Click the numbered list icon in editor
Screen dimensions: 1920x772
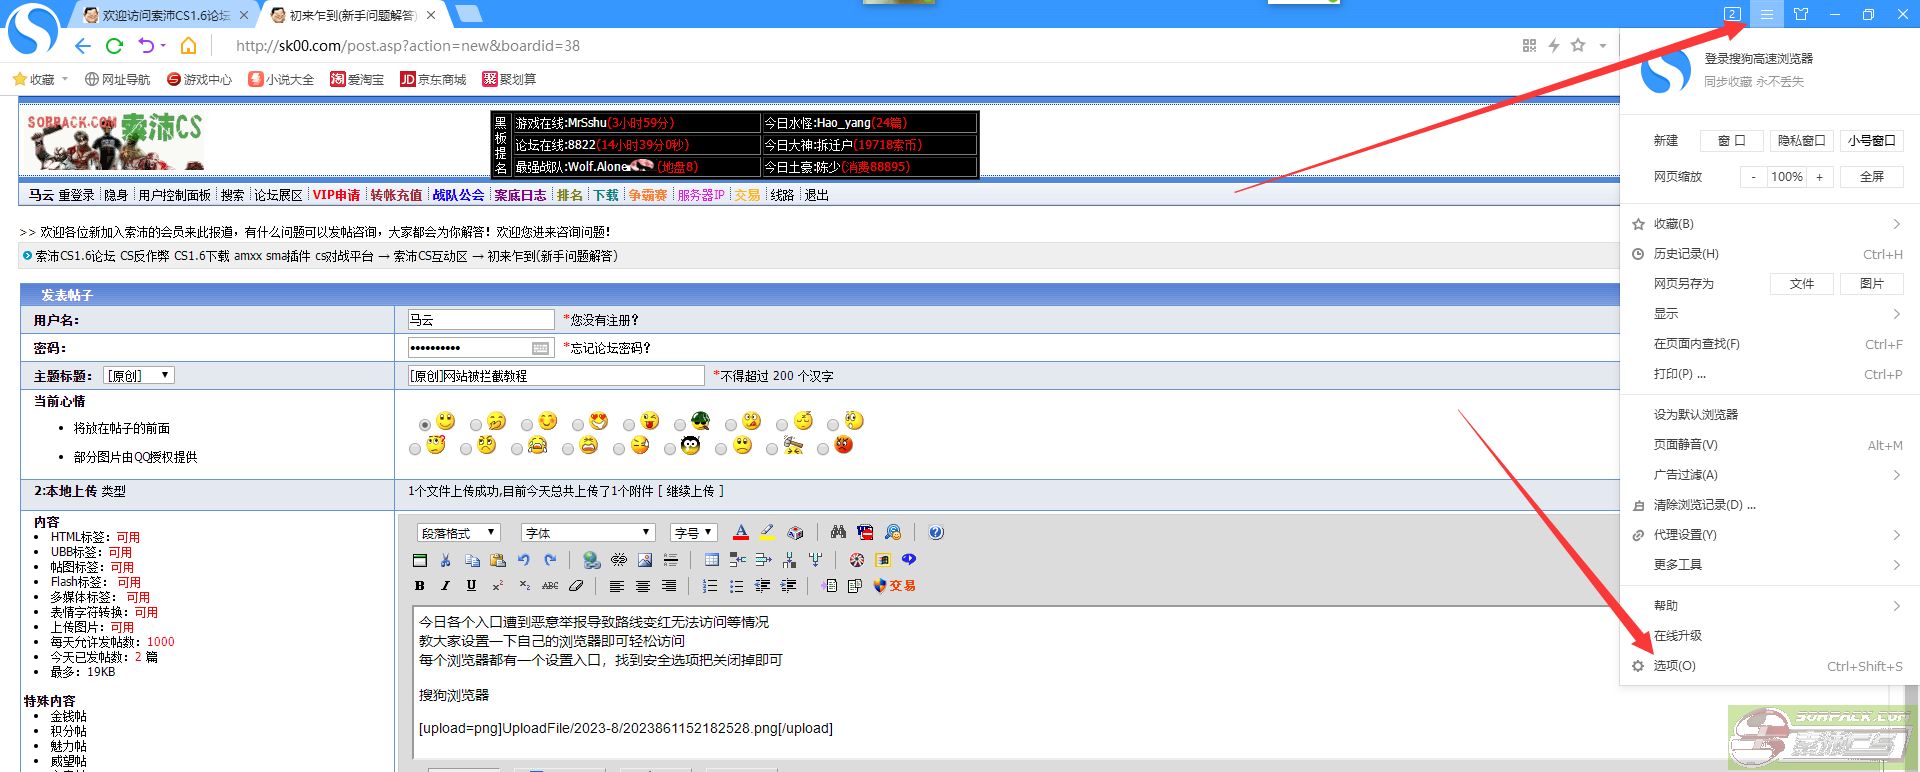pos(710,586)
